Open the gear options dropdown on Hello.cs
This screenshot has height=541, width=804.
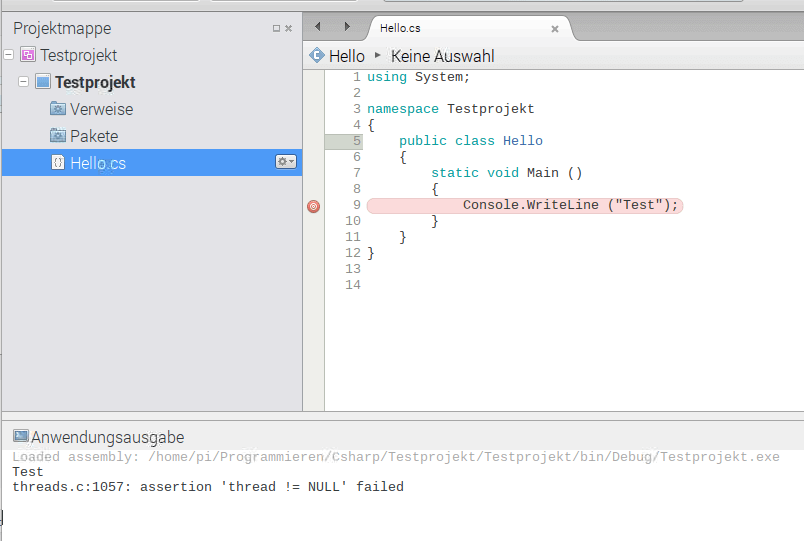[x=286, y=162]
